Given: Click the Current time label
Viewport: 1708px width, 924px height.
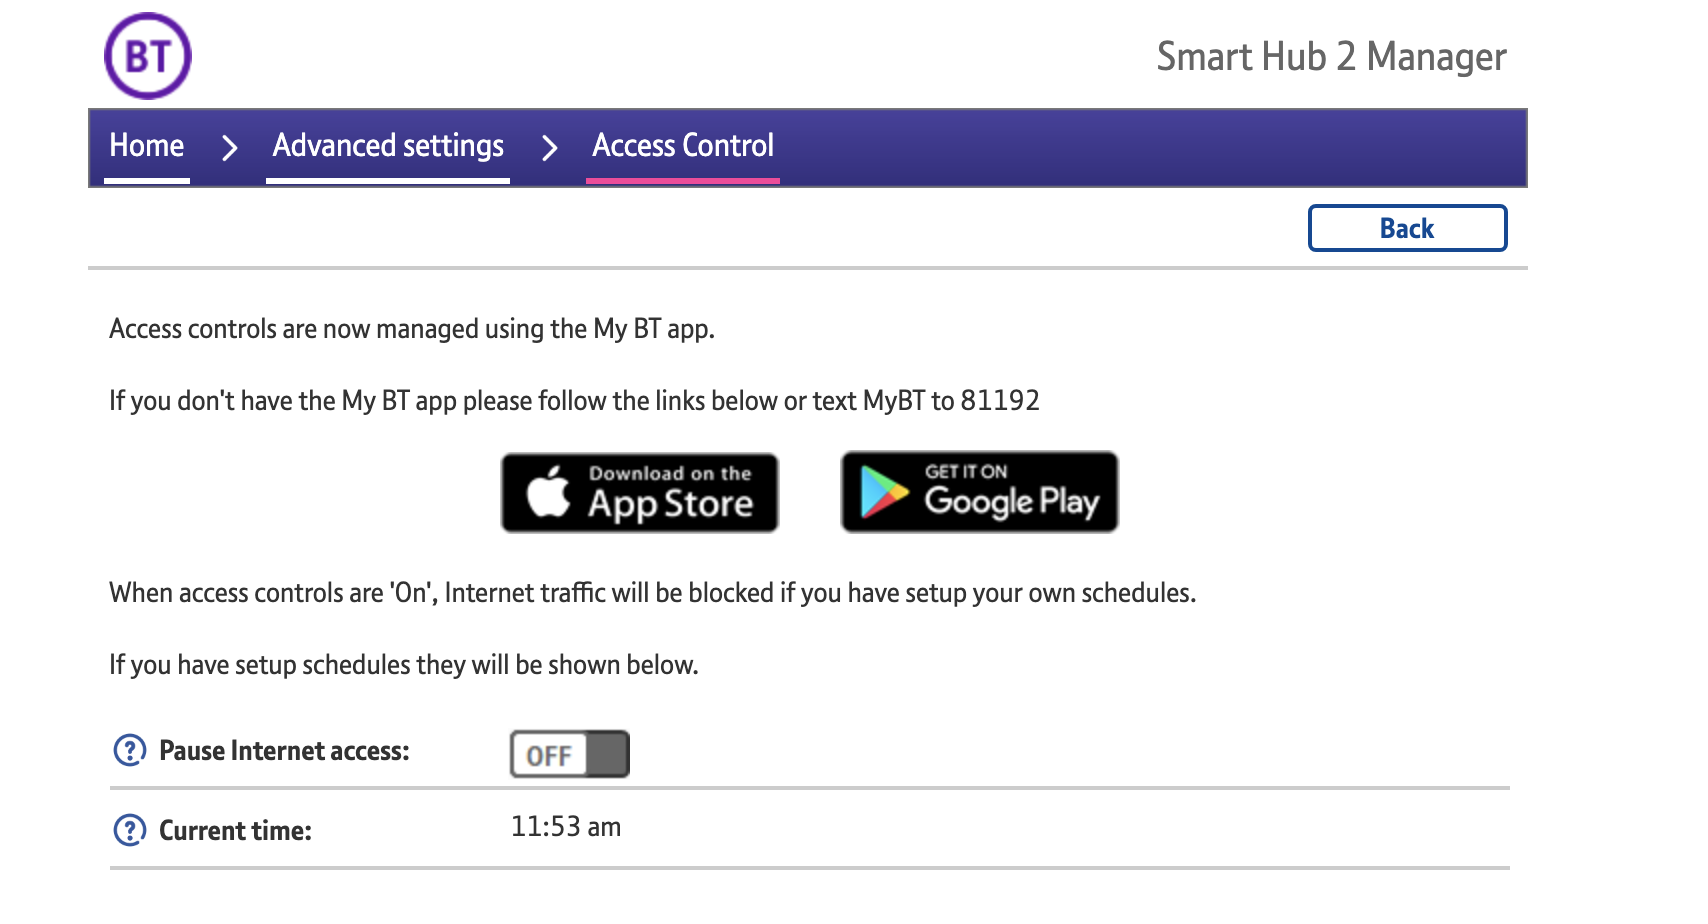Looking at the screenshot, I should [x=235, y=831].
